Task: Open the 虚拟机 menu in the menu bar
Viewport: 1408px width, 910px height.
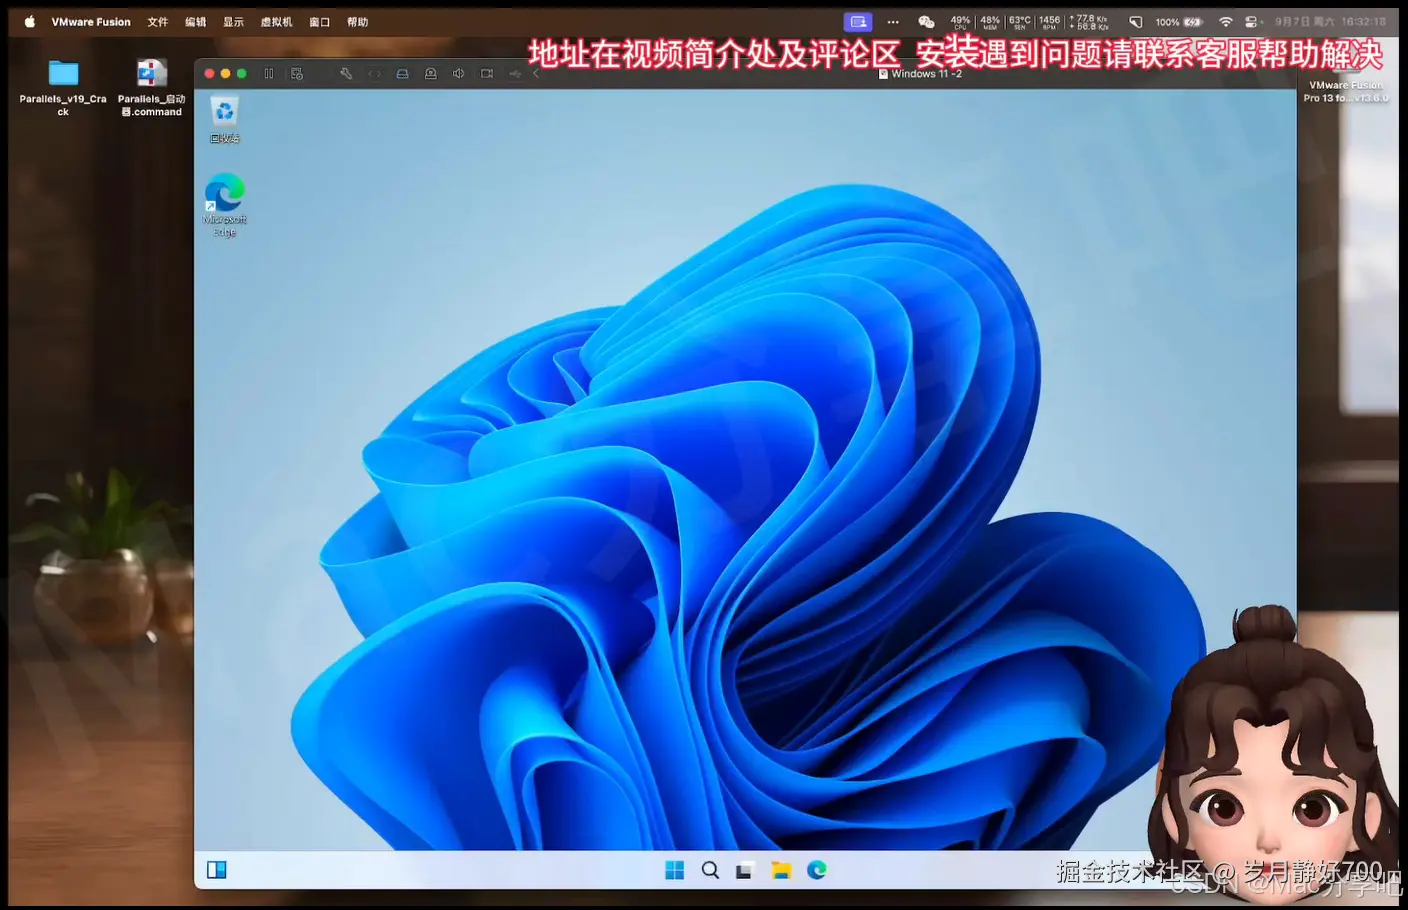Action: pos(276,21)
